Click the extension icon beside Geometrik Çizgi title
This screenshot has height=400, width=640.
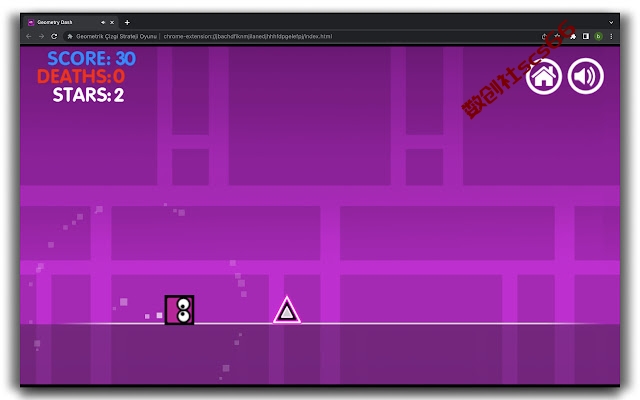[x=70, y=36]
